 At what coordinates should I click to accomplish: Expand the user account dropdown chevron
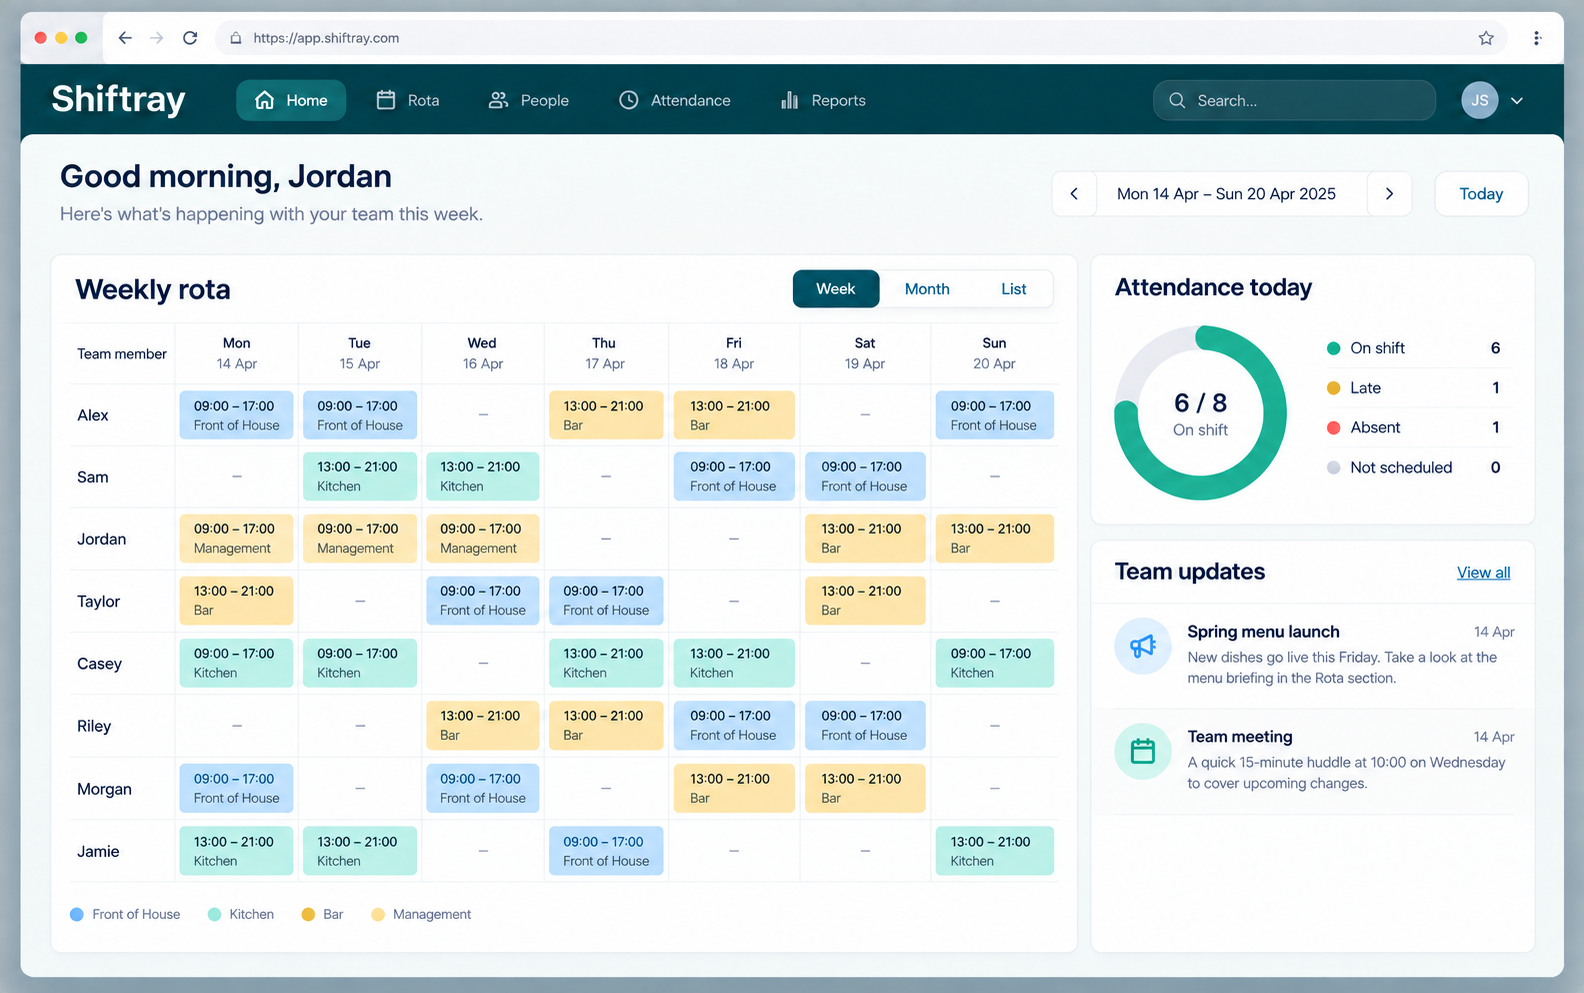pyautogui.click(x=1517, y=100)
